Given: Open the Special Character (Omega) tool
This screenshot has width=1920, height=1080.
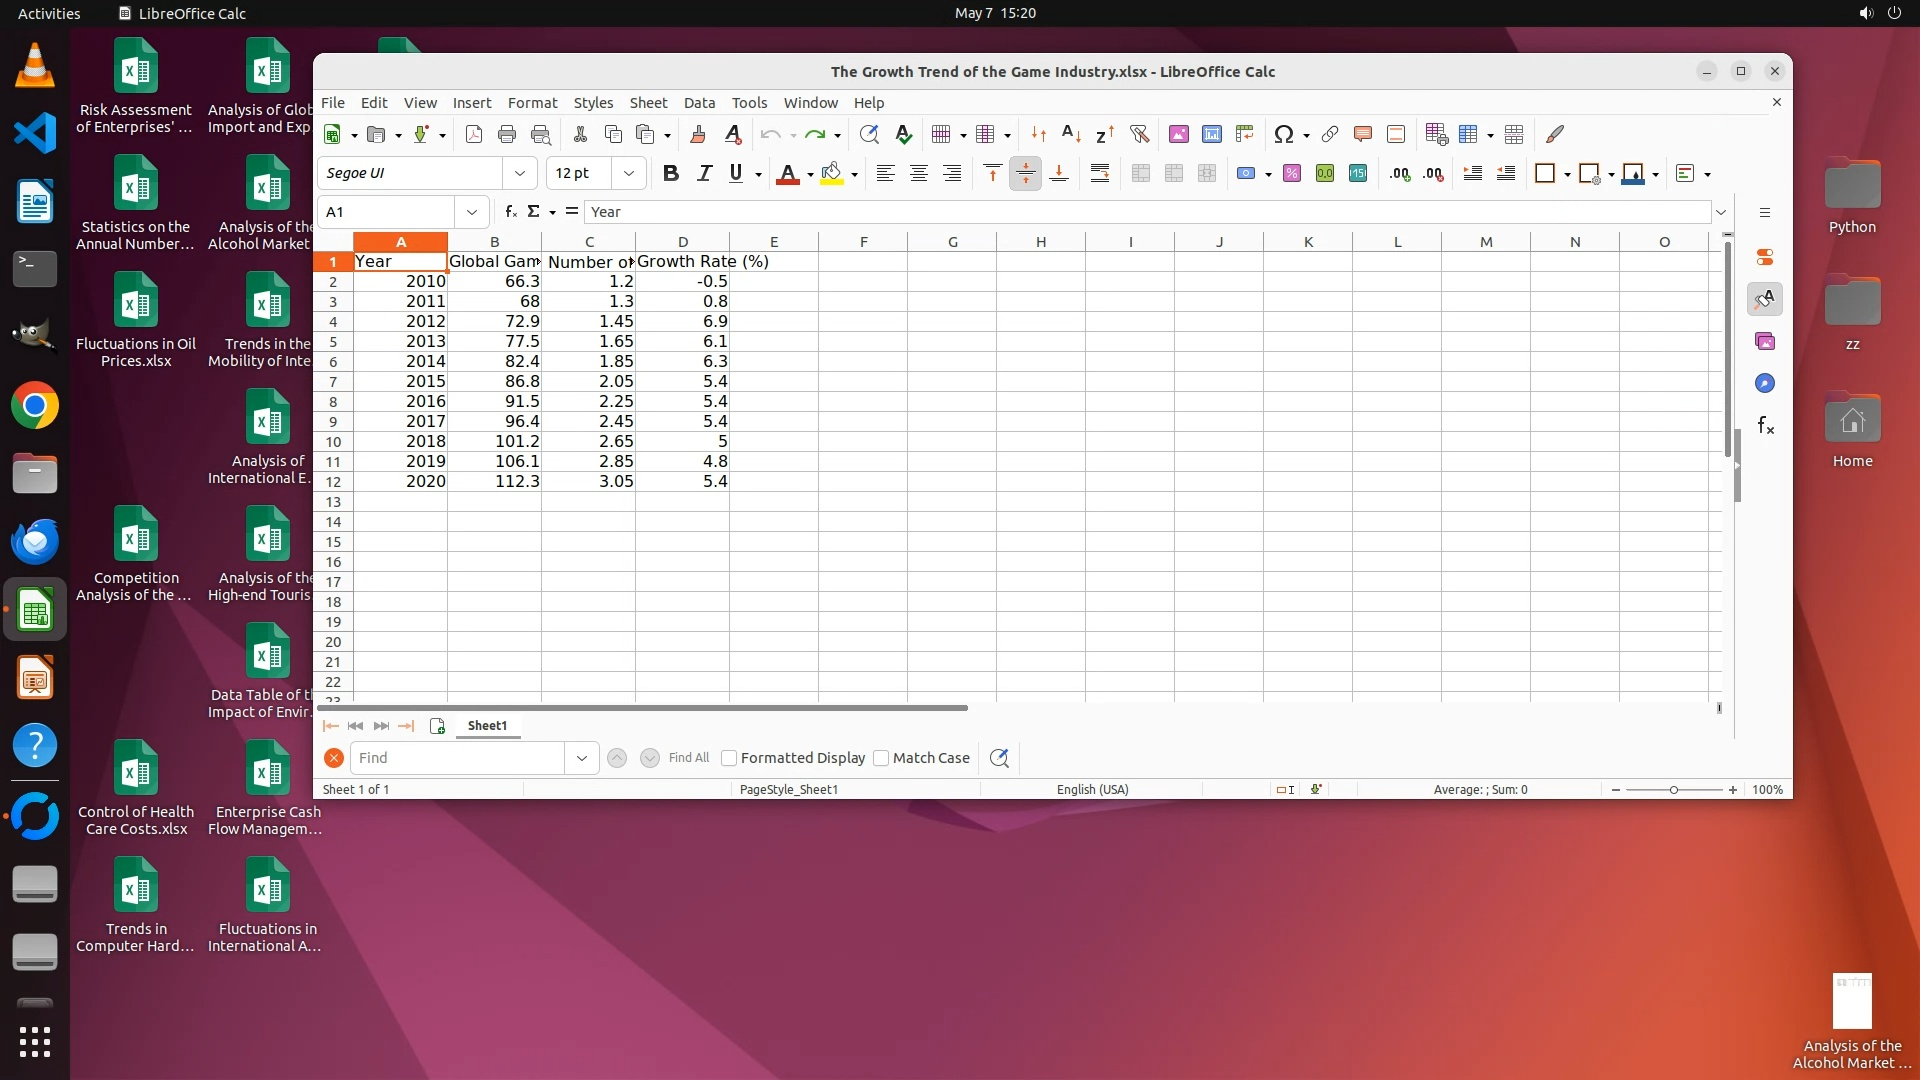Looking at the screenshot, I should 1283,134.
